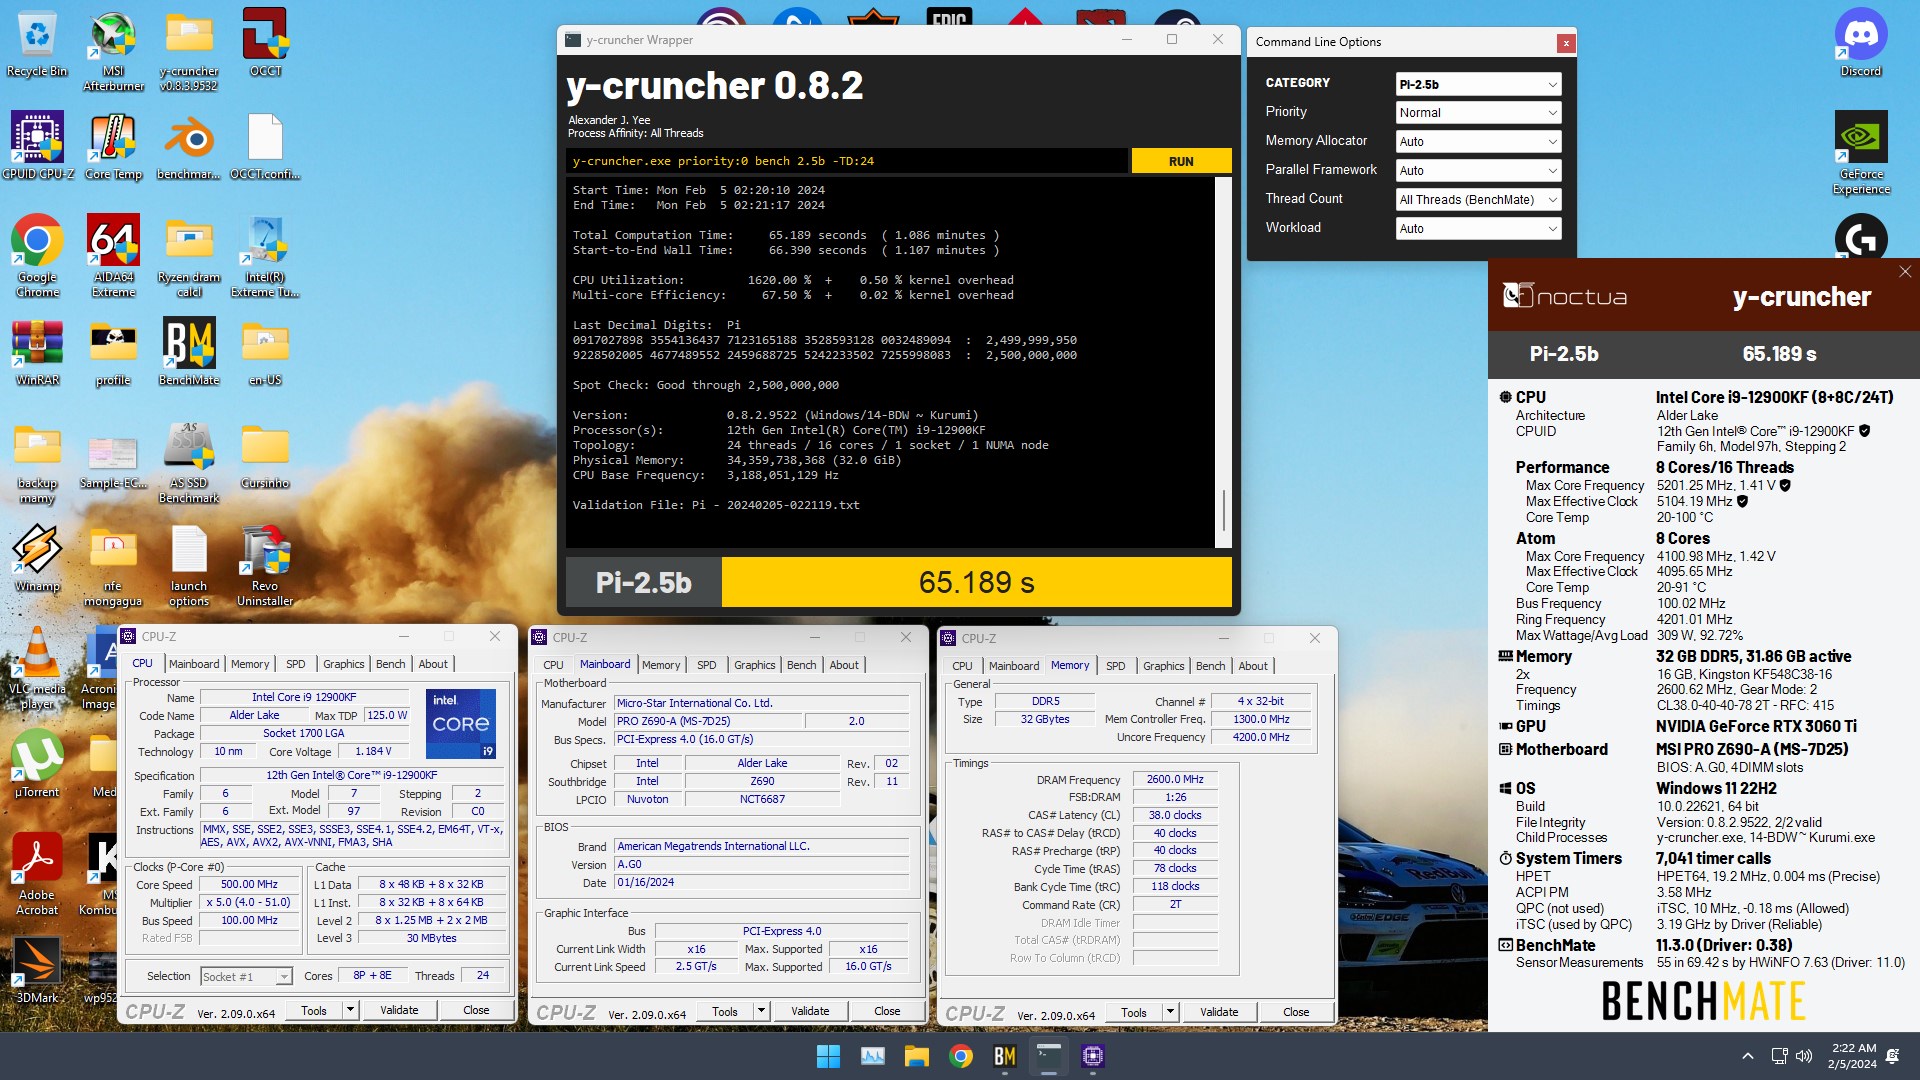Viewport: 1920px width, 1080px height.
Task: Open the Blender benchmark desktop icon
Action: (189, 146)
